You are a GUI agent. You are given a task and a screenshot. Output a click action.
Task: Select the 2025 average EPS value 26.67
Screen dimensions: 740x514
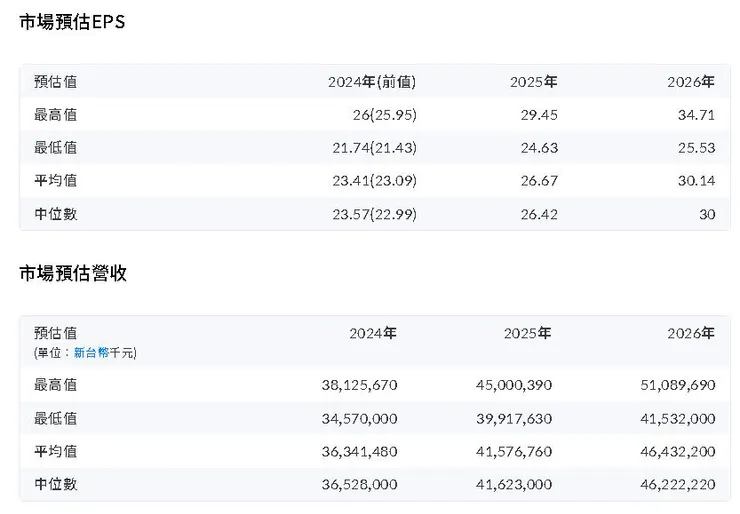click(540, 181)
